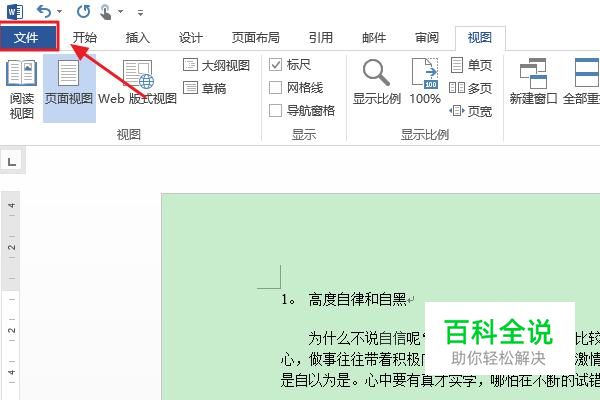
Task: Click 全部重排 arrange all button
Action: point(582,82)
